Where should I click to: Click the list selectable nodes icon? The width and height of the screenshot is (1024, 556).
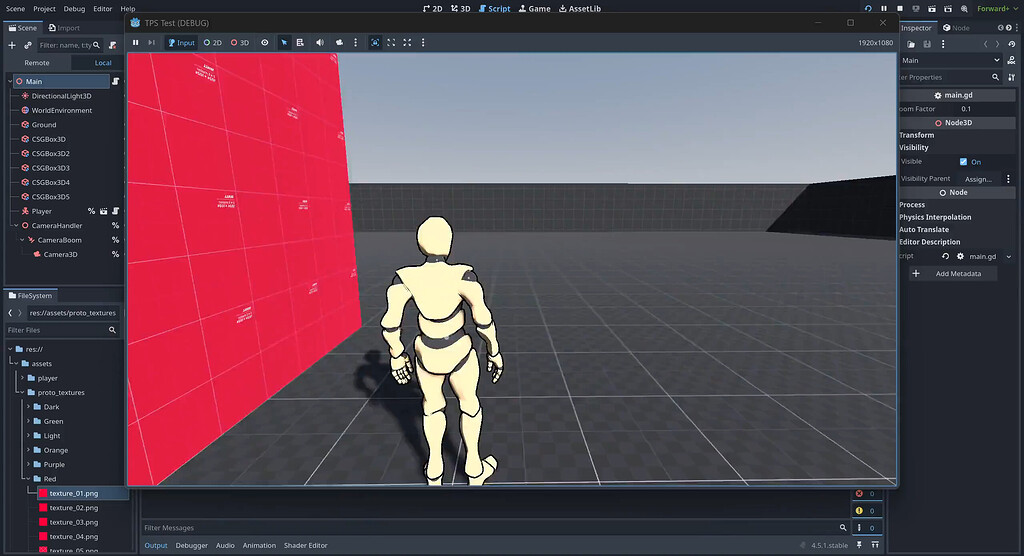tap(300, 42)
